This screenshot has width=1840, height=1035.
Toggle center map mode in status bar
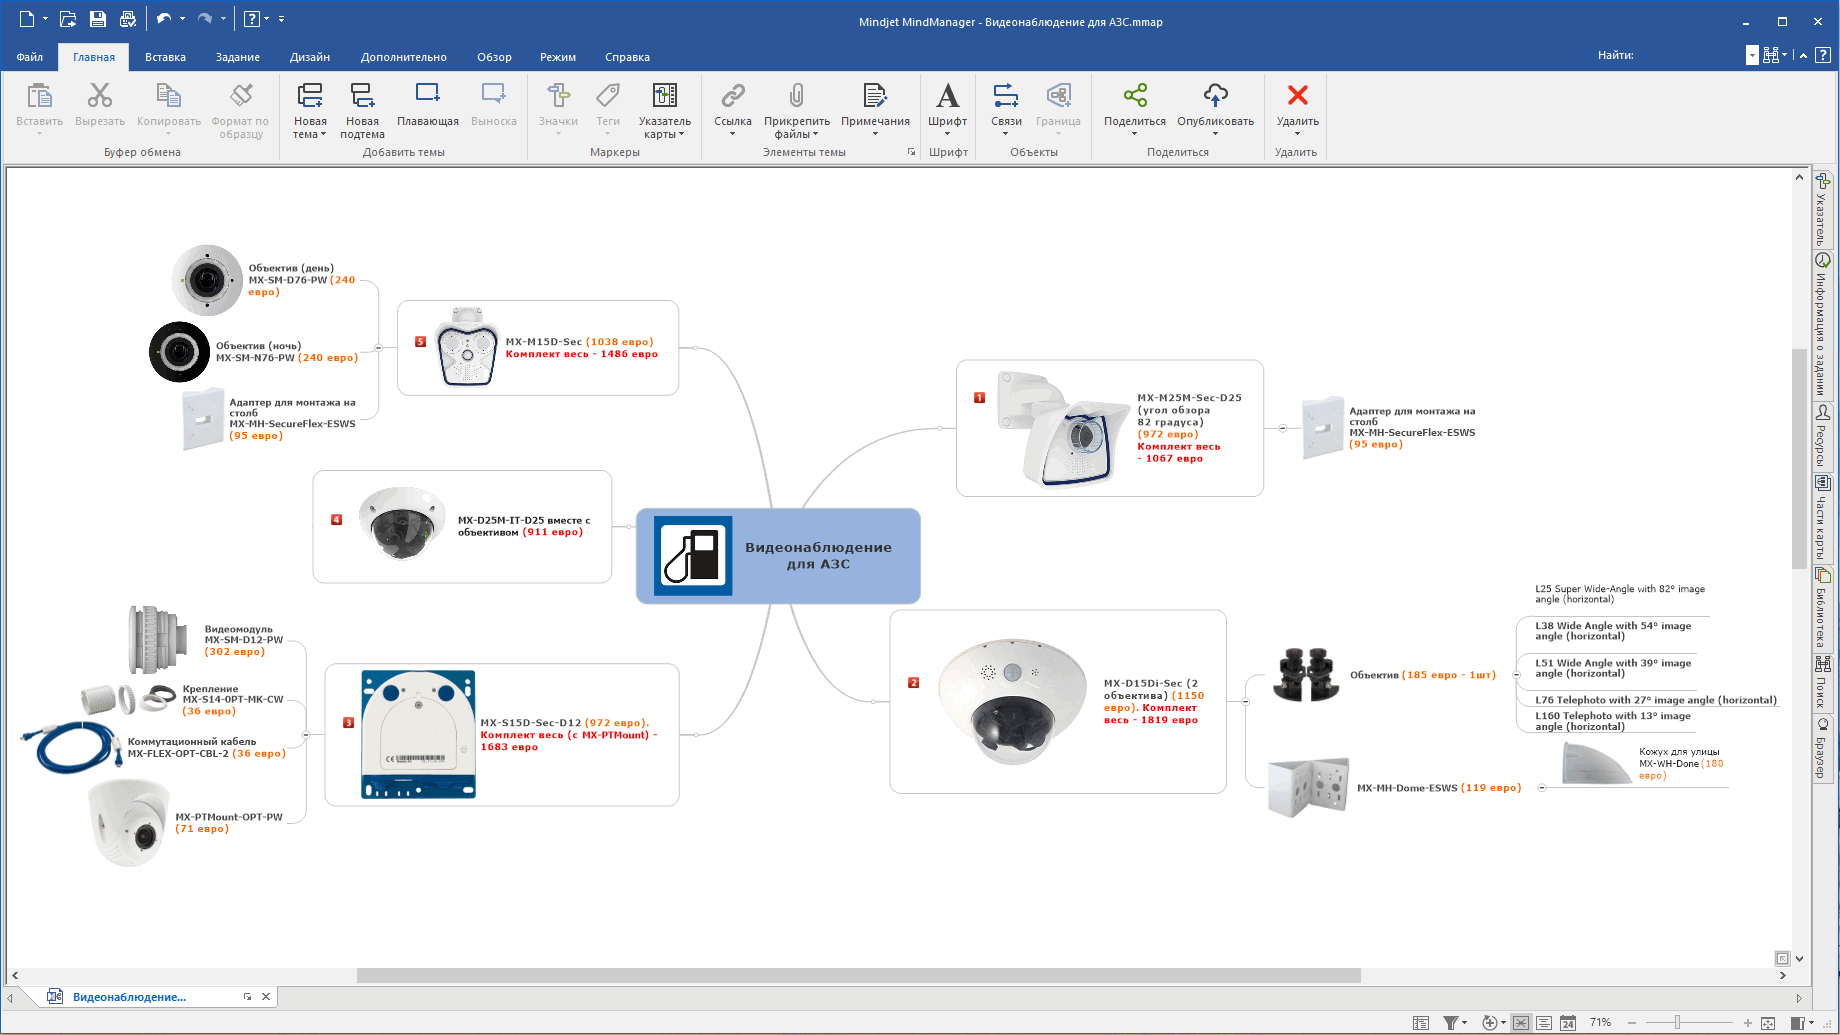click(x=1521, y=1022)
